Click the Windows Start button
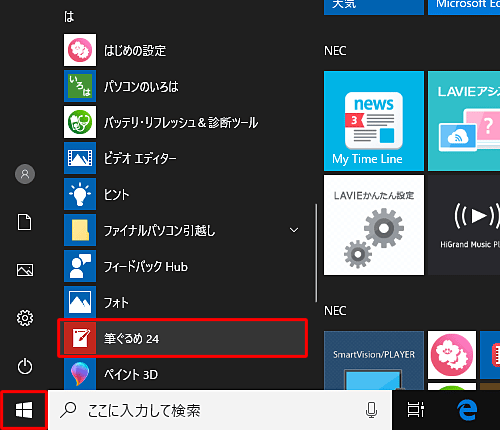The width and height of the screenshot is (500, 430). pos(24,410)
